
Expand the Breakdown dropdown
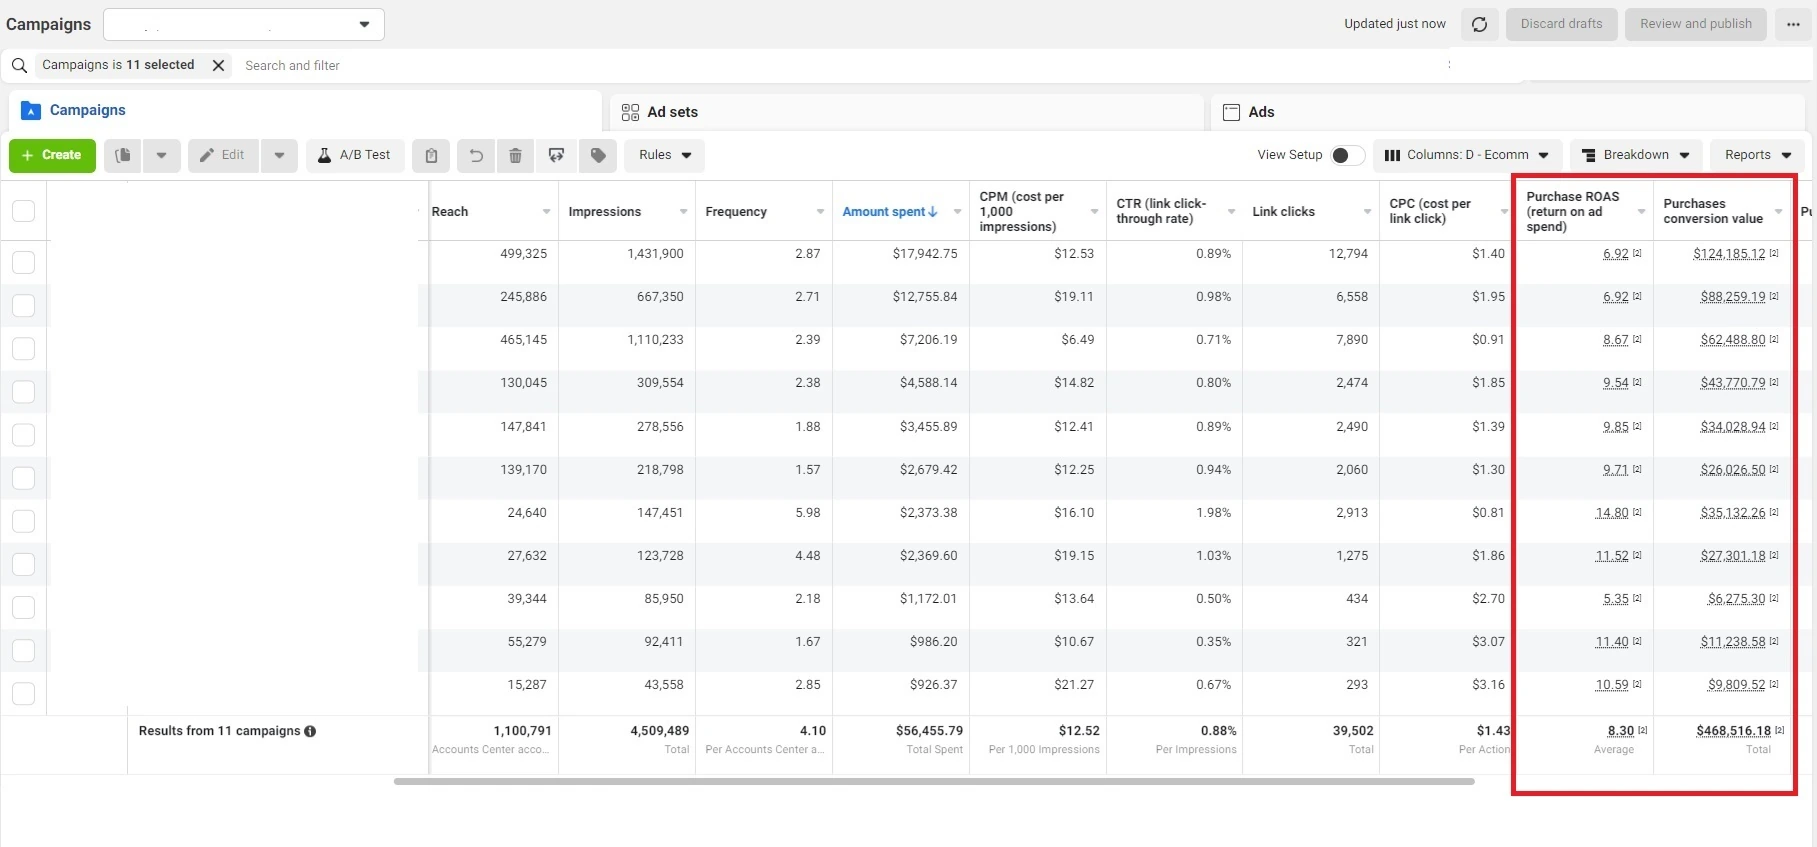1635,155
